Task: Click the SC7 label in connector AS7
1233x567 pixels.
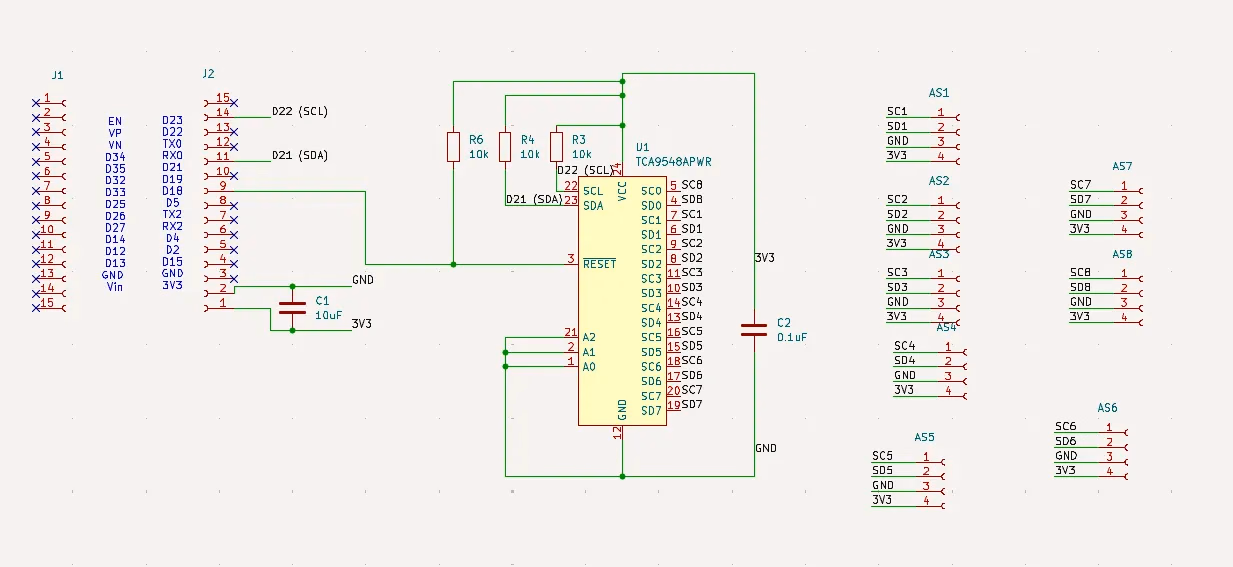Action: coord(1080,185)
